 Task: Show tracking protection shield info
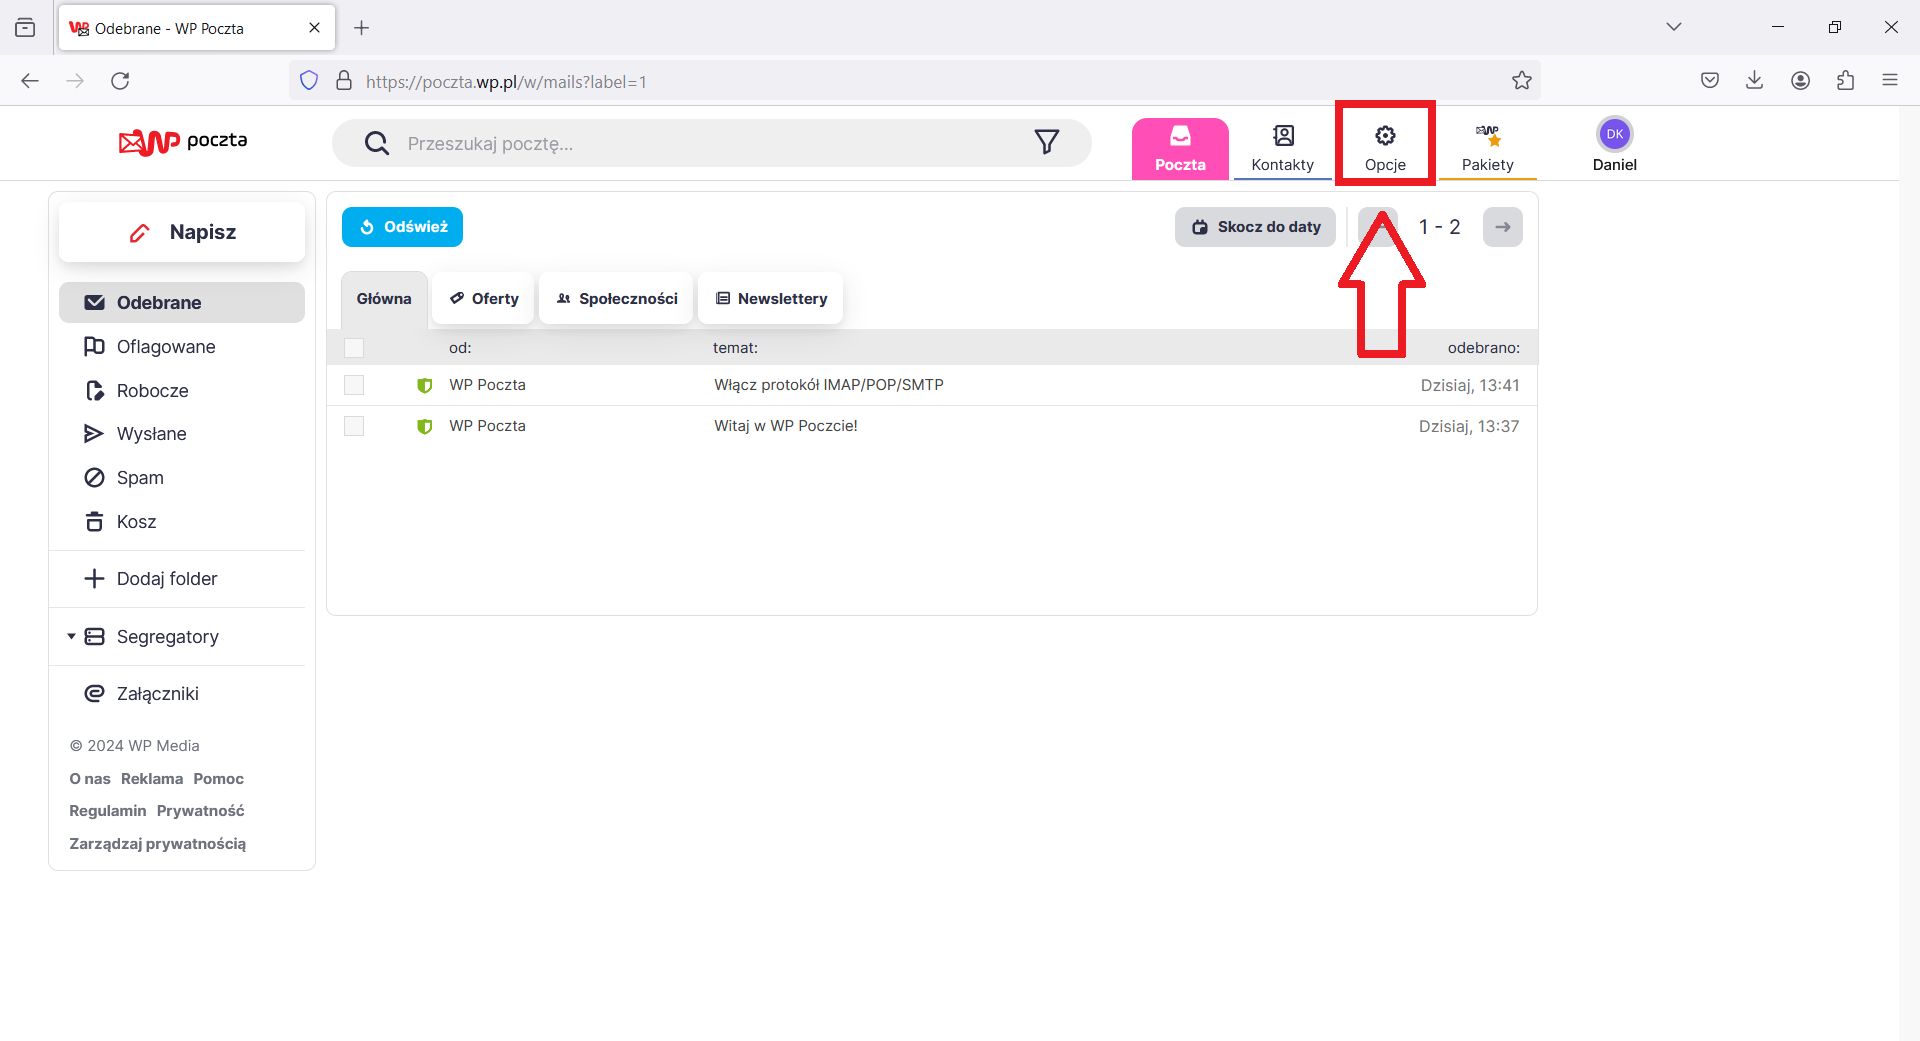click(x=309, y=81)
